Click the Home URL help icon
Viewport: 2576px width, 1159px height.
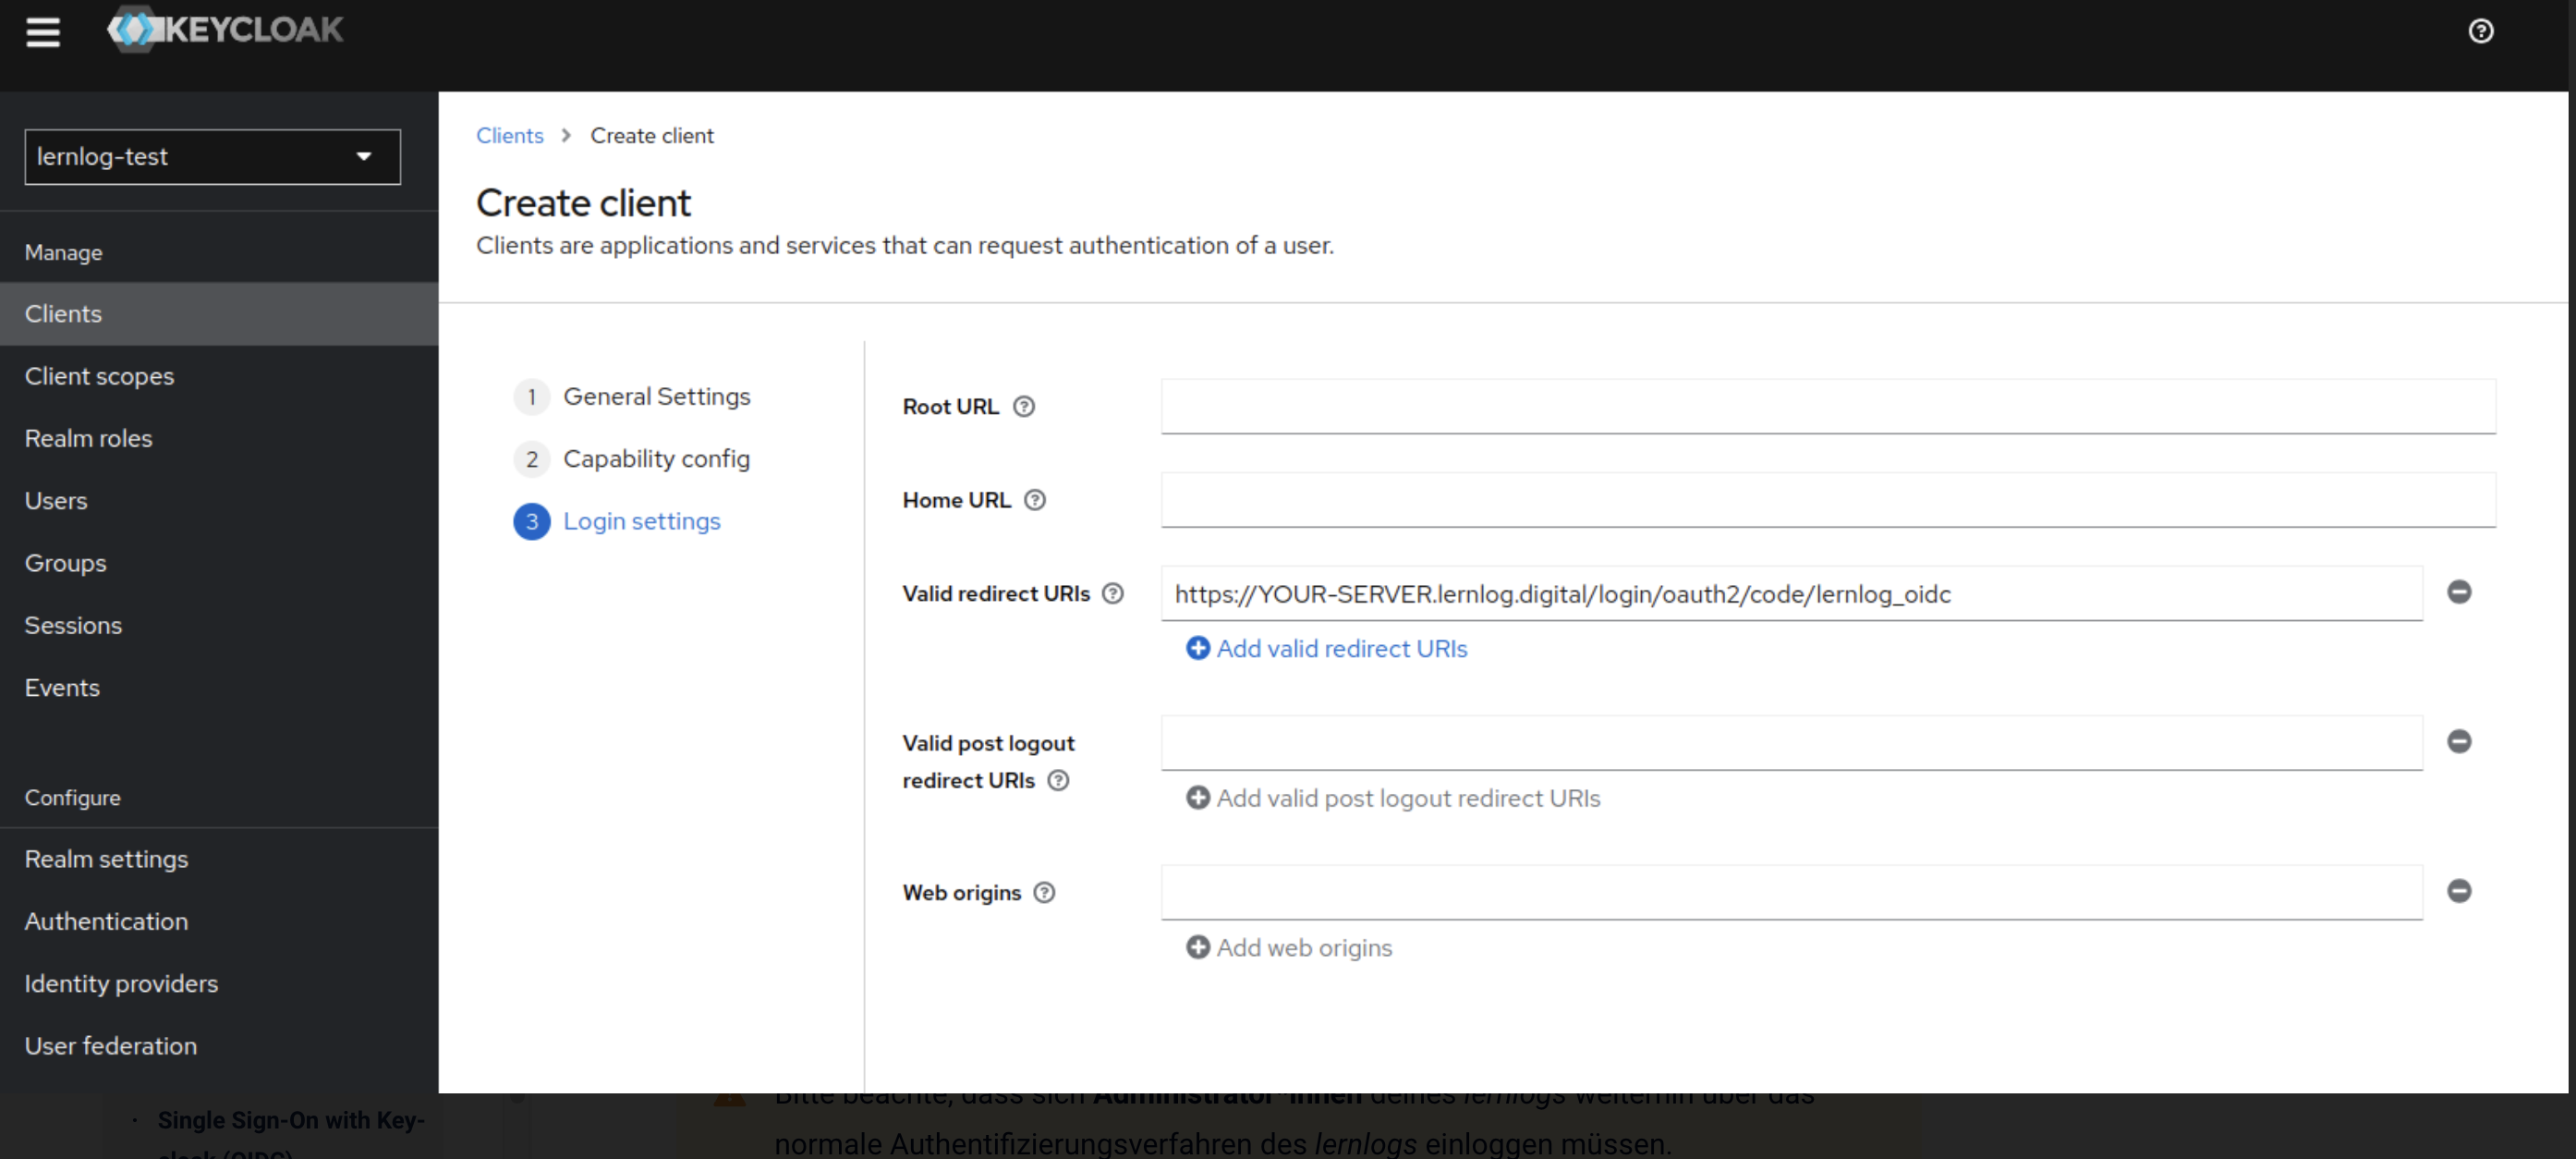(x=1035, y=500)
